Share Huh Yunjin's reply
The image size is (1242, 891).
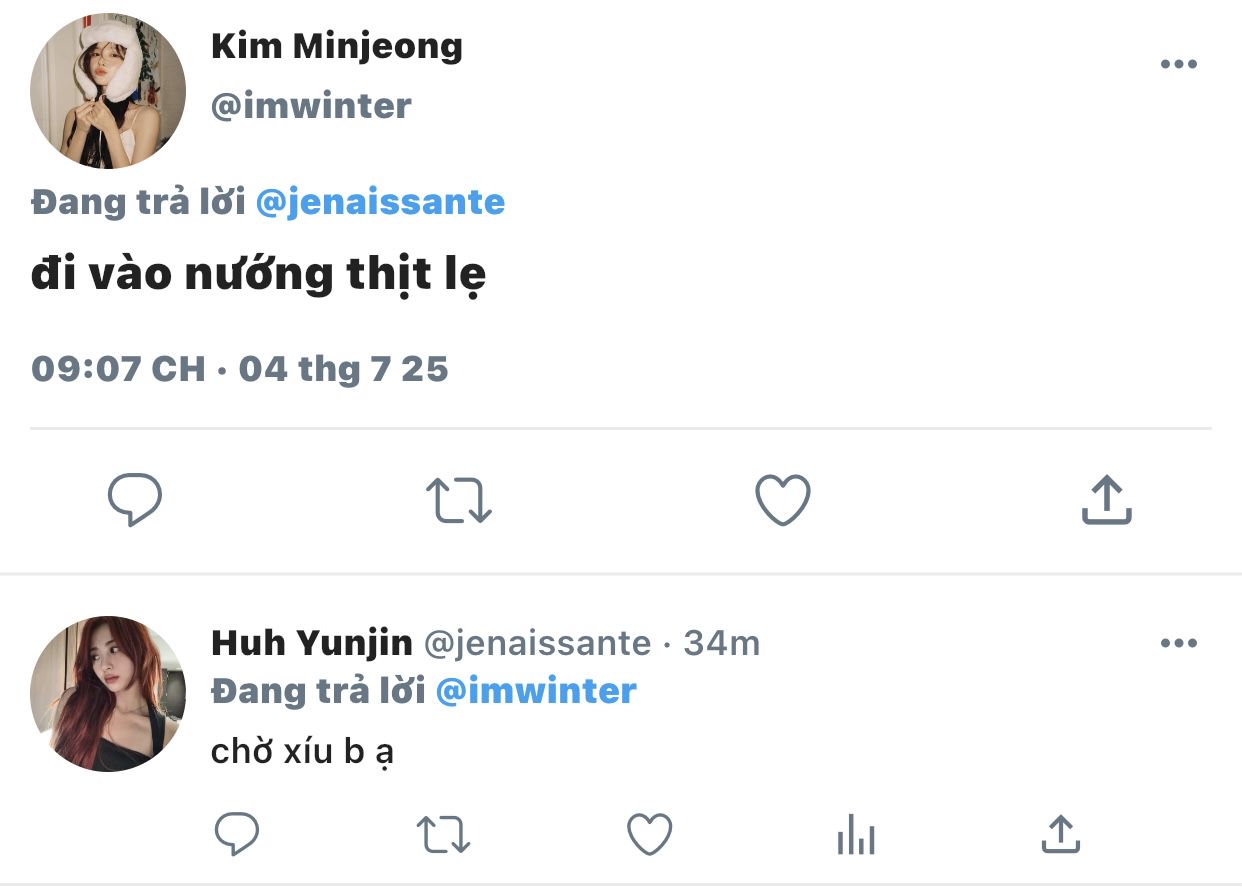tap(1061, 833)
